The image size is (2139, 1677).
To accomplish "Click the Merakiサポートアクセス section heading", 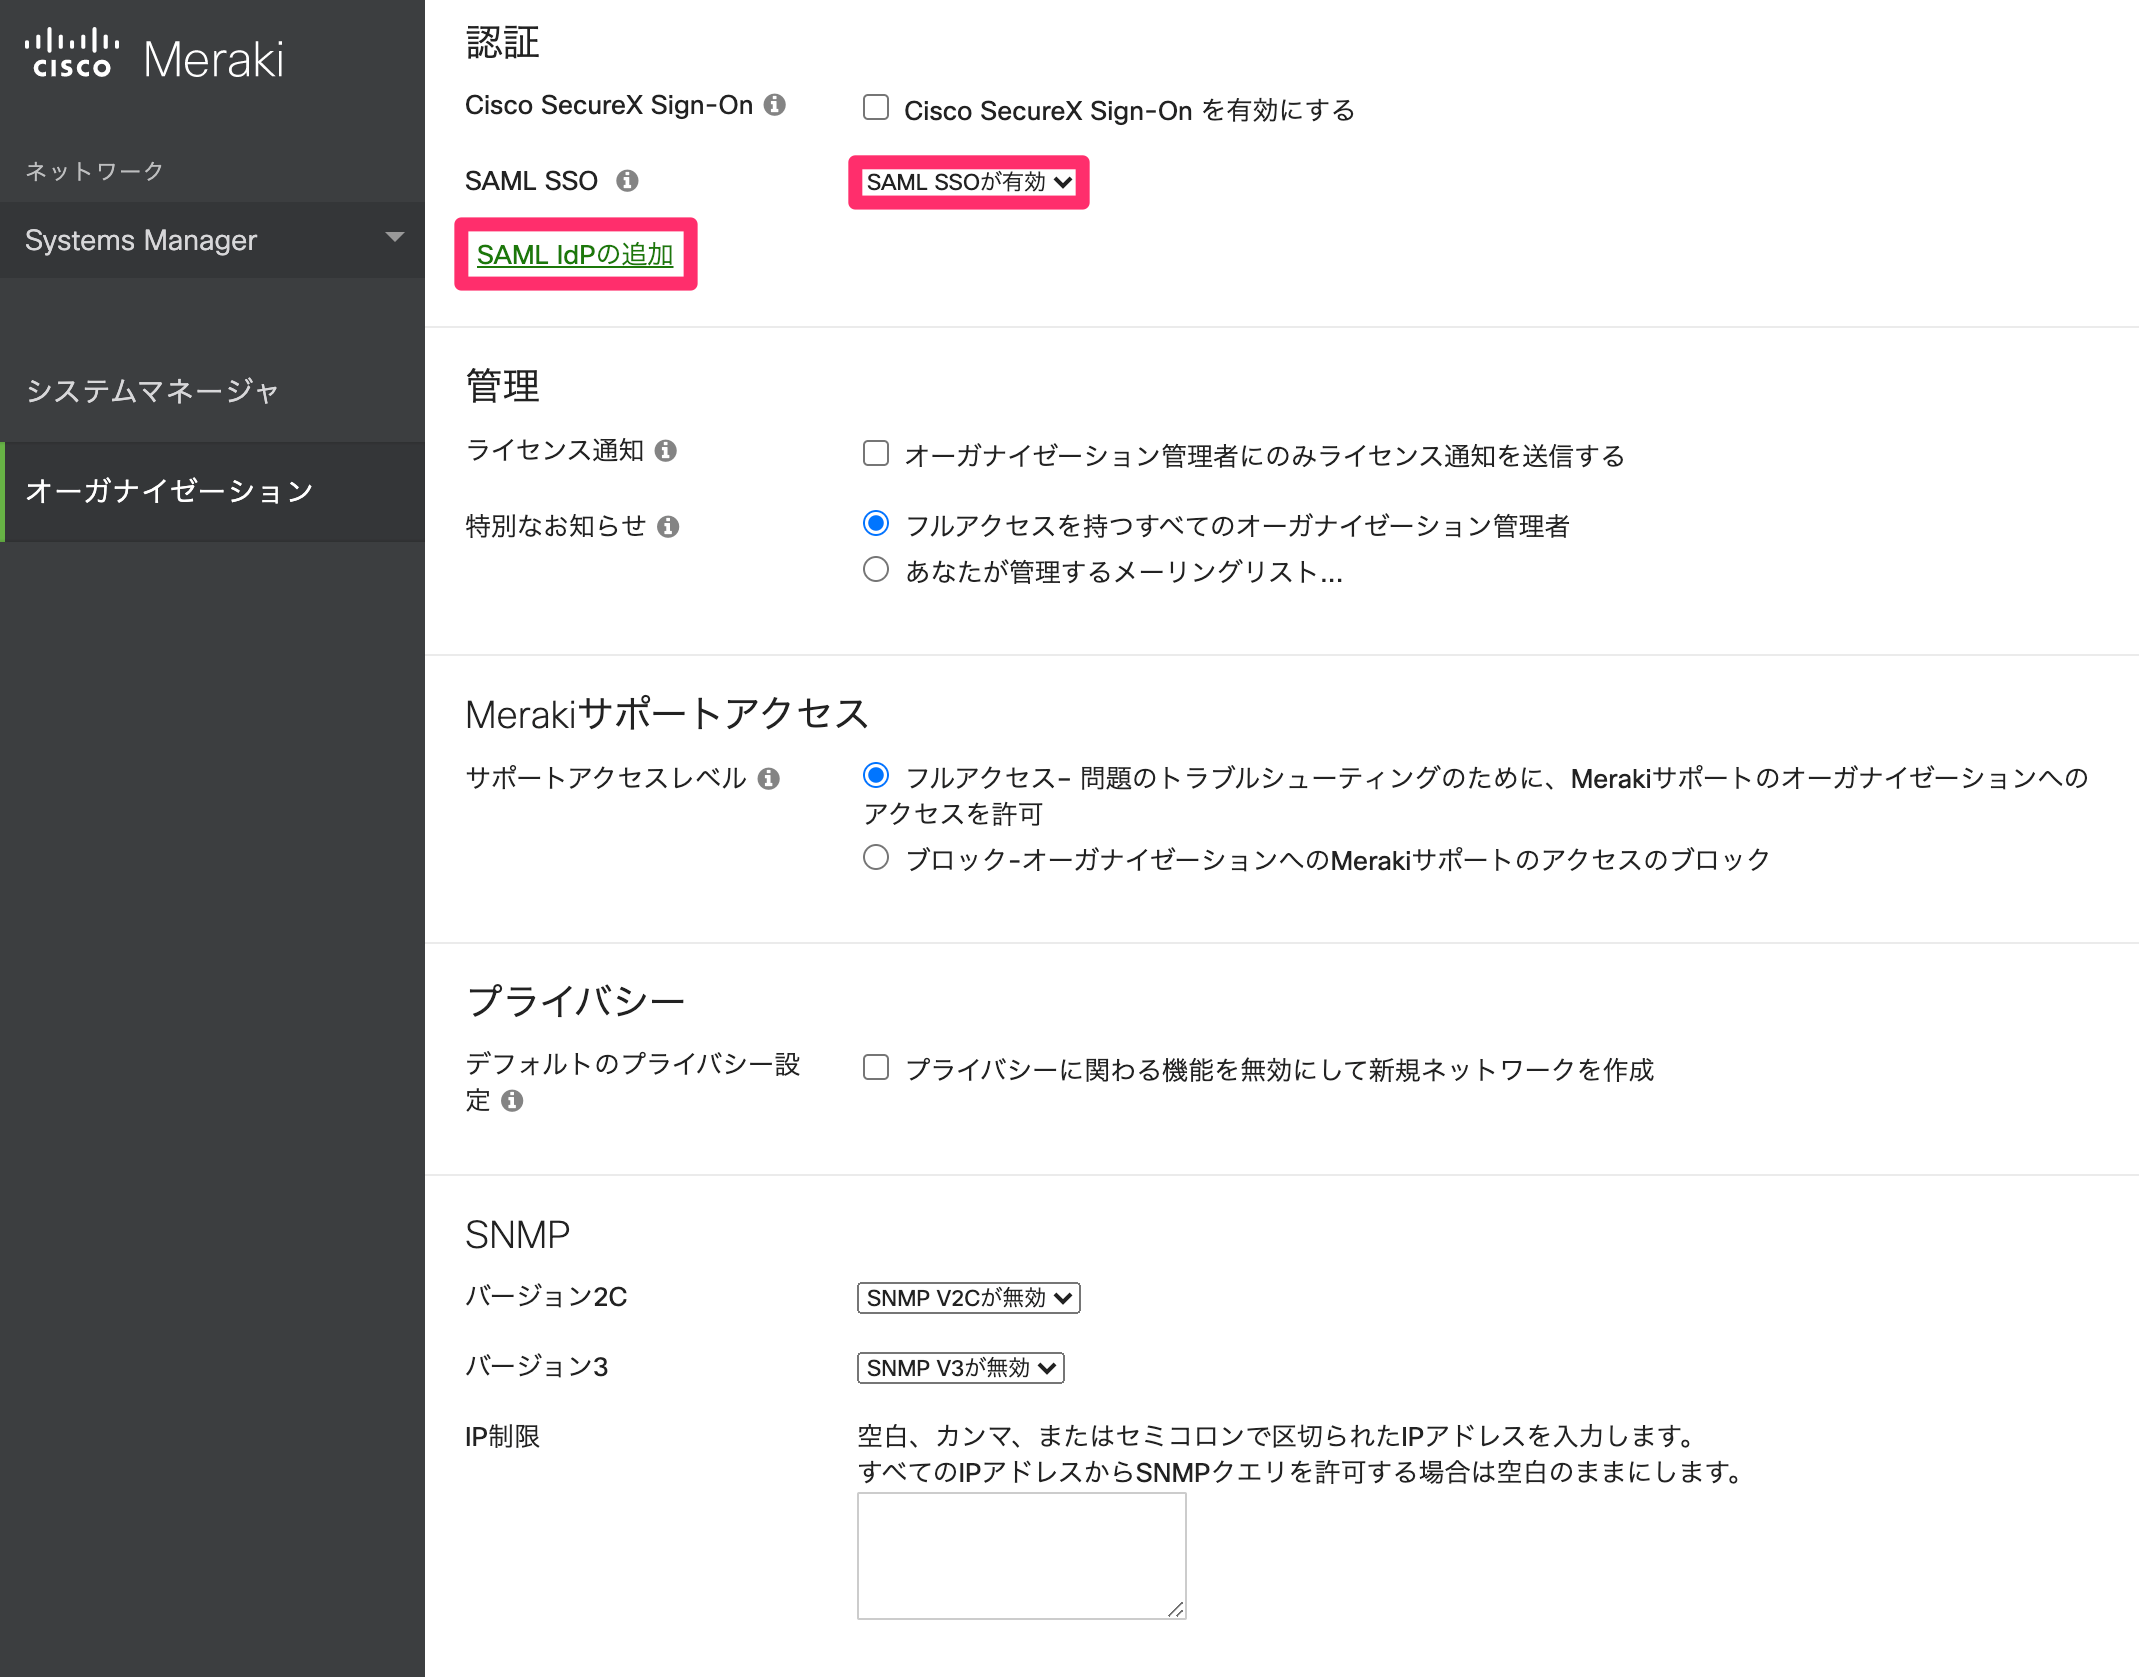I will [x=667, y=714].
